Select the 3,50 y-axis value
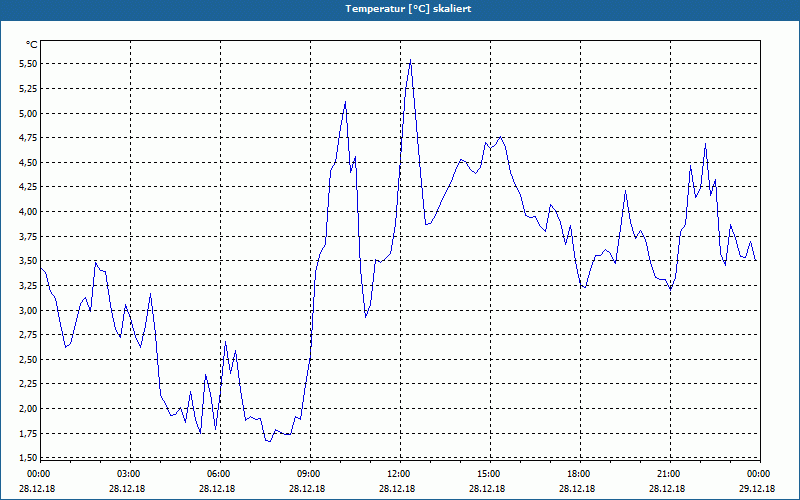Viewport: 800px width, 500px height. click(x=28, y=261)
